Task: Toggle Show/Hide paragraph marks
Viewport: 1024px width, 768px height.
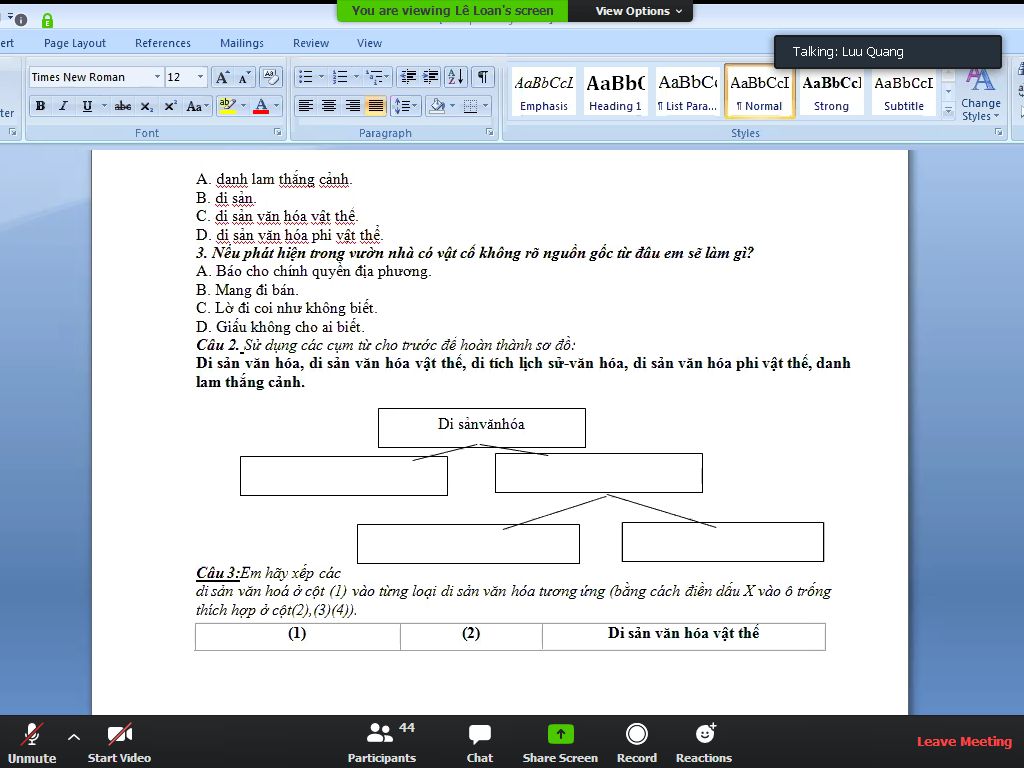Action: pyautogui.click(x=483, y=77)
